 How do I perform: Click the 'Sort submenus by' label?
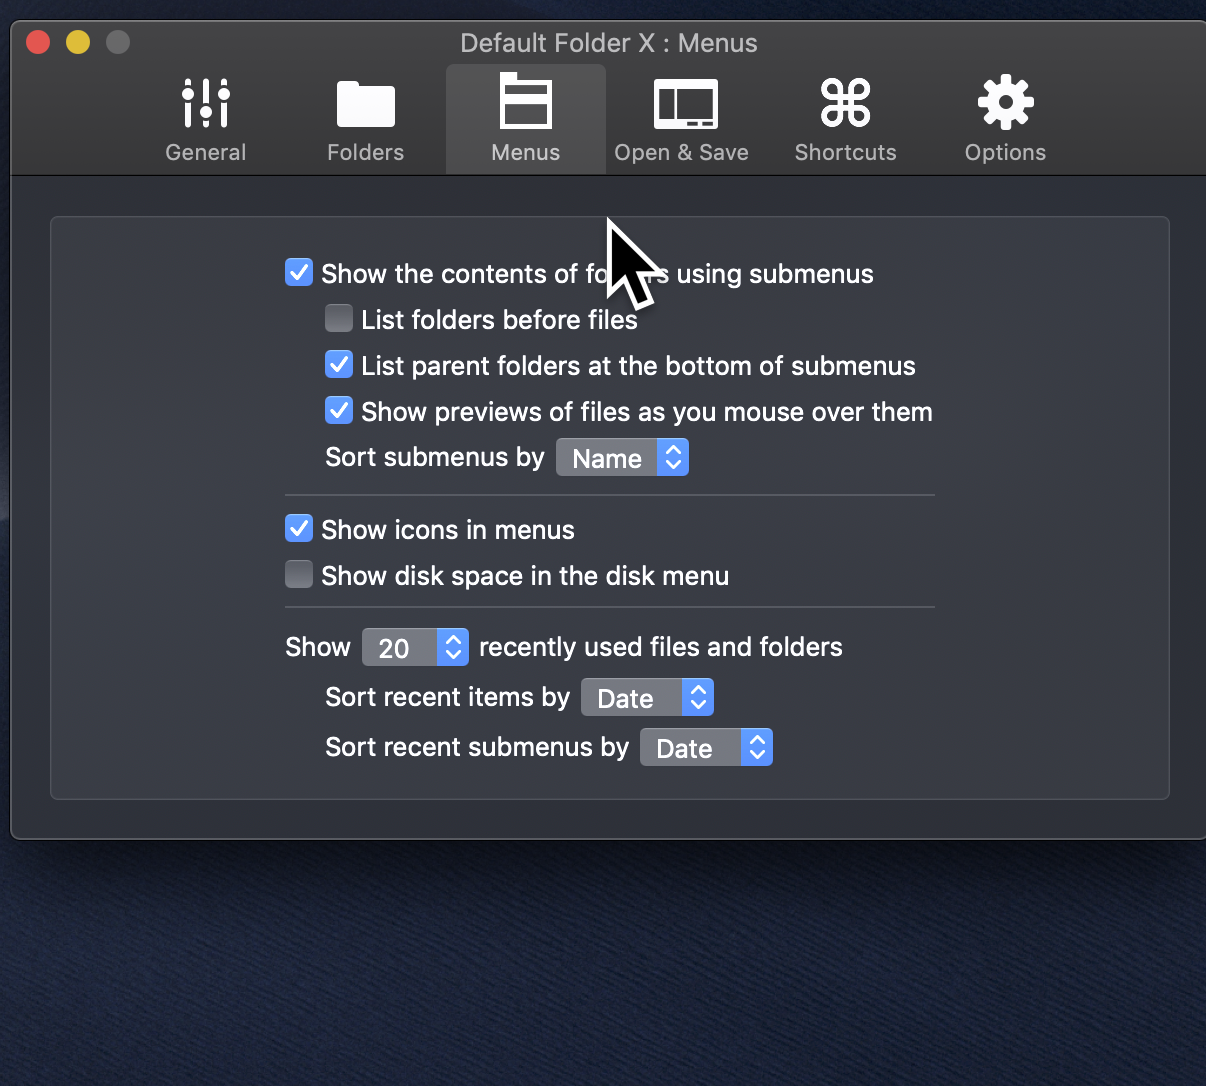pos(435,457)
